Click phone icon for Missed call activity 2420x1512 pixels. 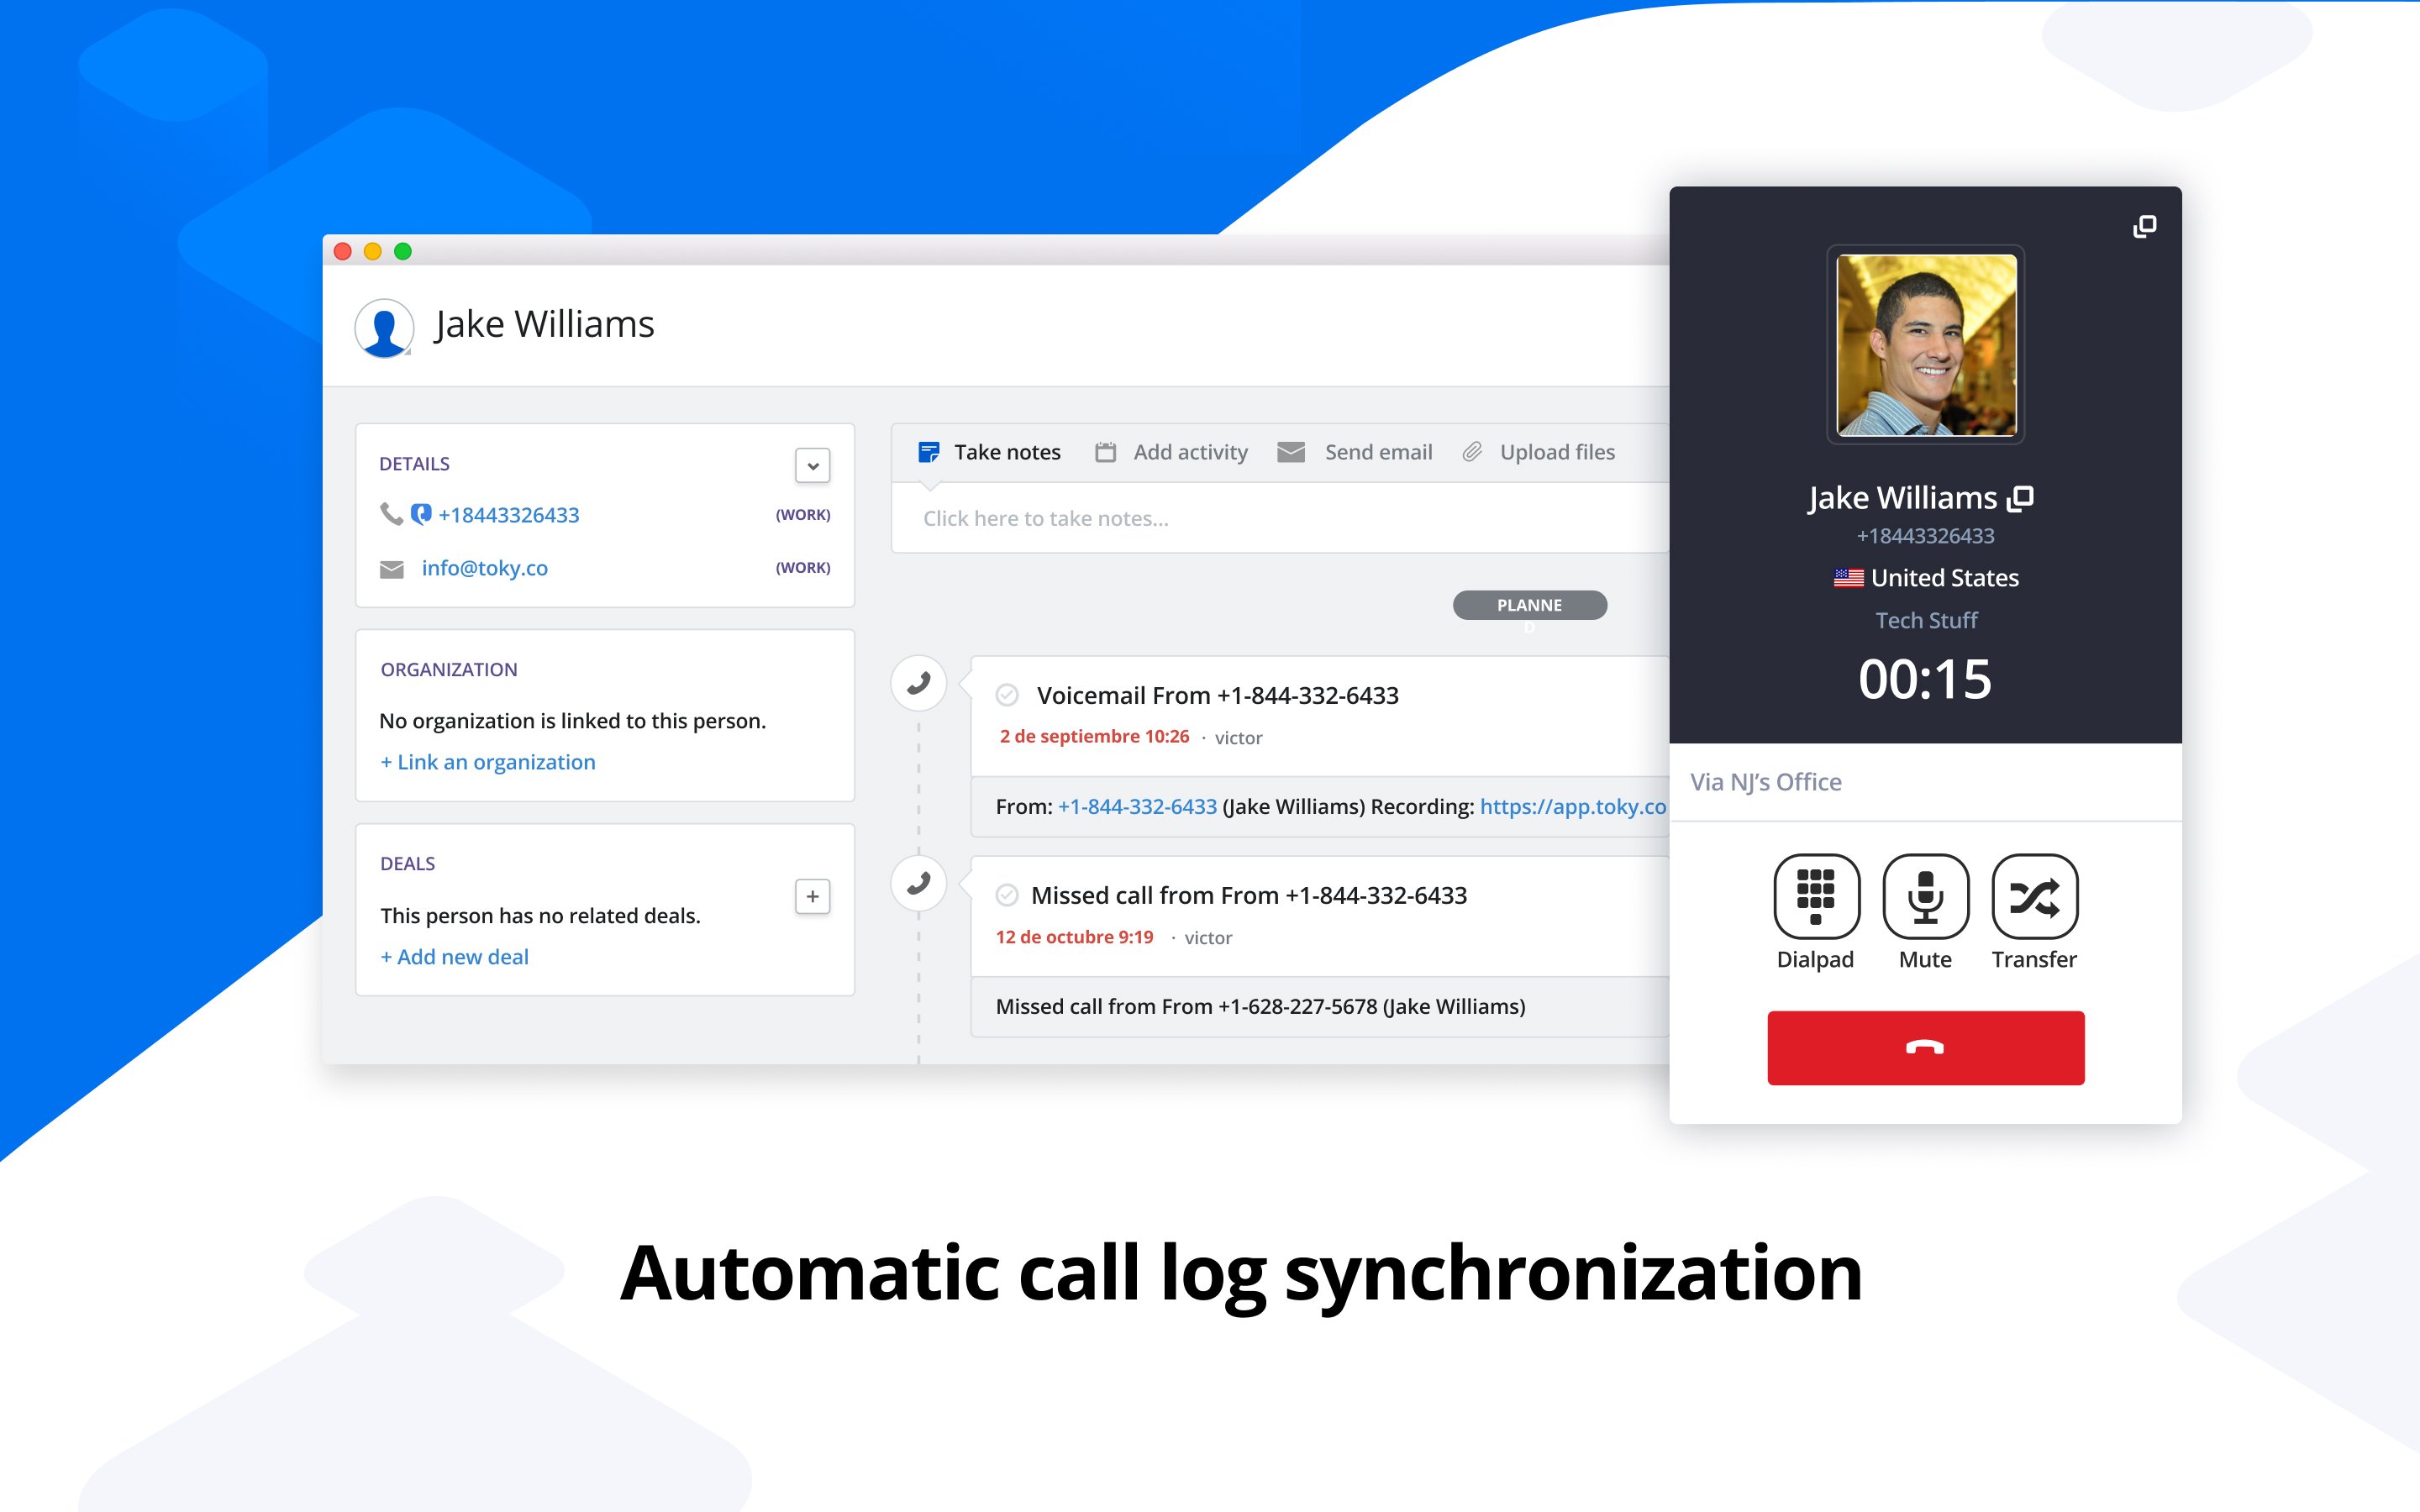coord(918,884)
